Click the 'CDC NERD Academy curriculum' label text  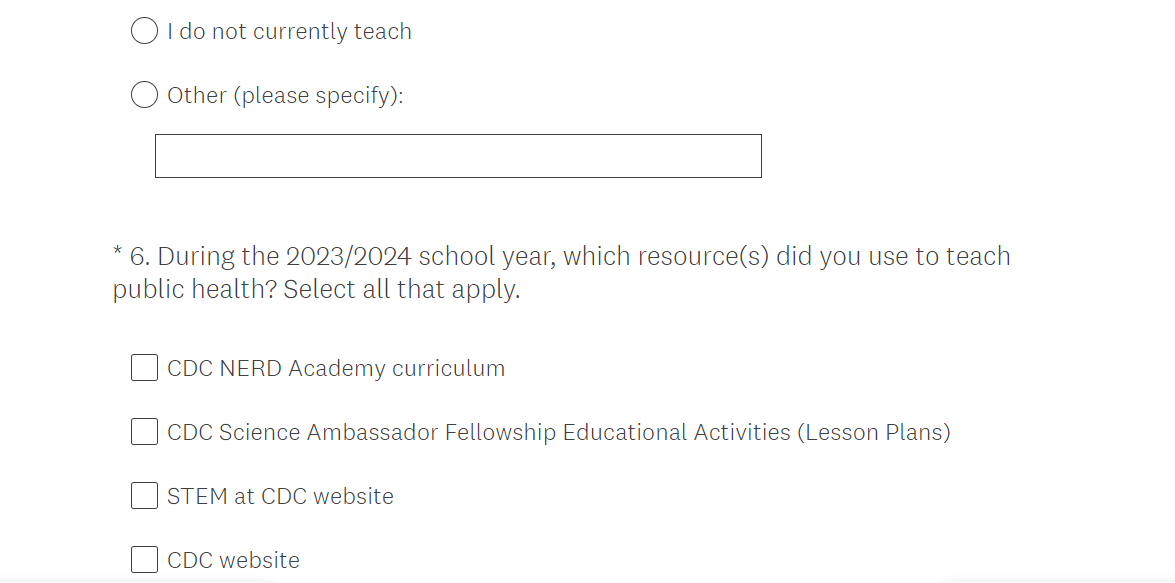[336, 368]
